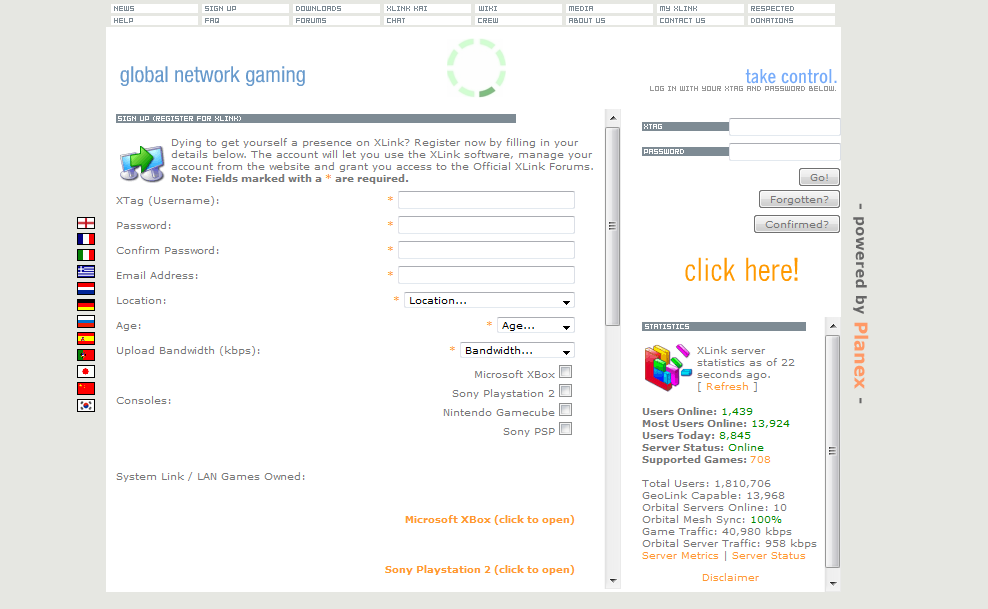Viewport: 988px width, 609px height.
Task: Expand Sony Playstation 2 games list
Action: (x=480, y=570)
